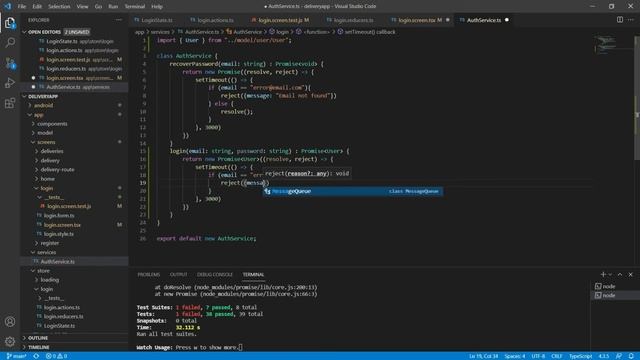Open Extensions view icon
This screenshot has height=360, width=640.
[x=10, y=103]
